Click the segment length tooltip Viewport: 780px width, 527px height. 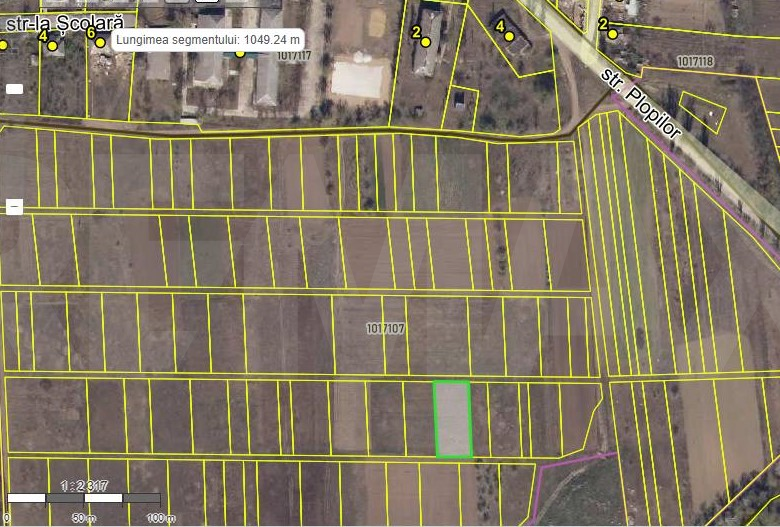207,40
